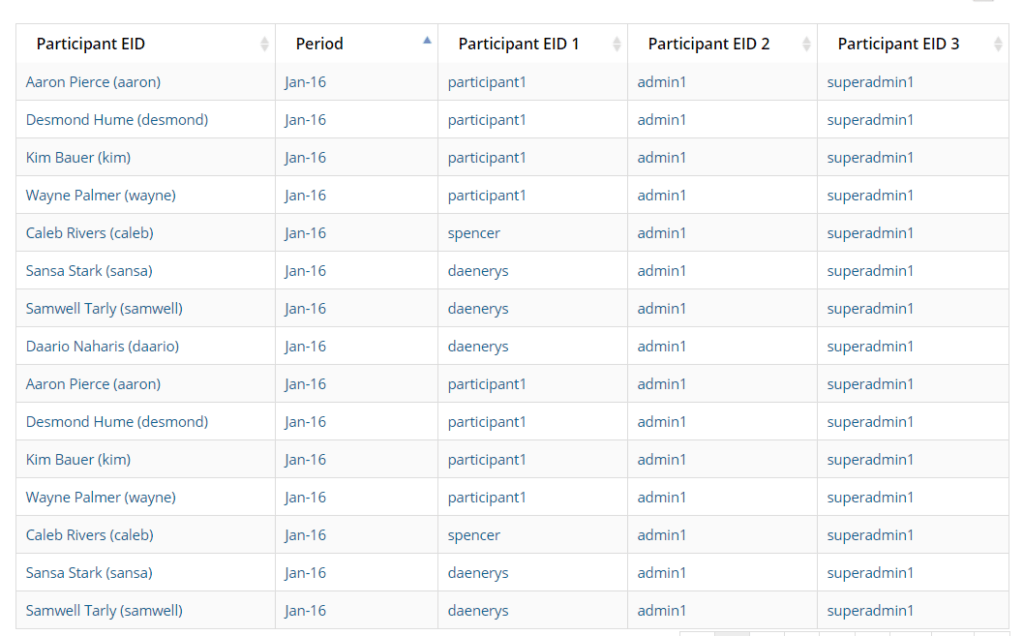Click superadmin1 in Daario Naharis row
The height and width of the screenshot is (636, 1024).
(870, 346)
